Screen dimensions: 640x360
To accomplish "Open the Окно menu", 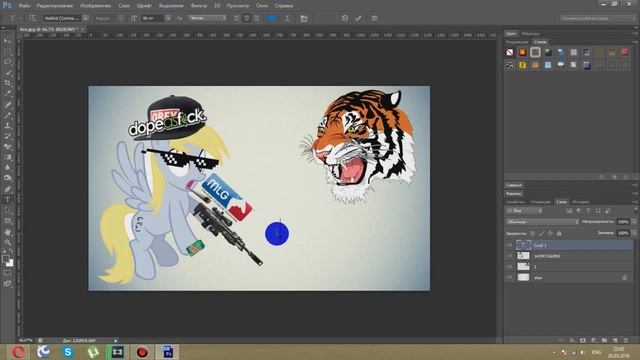I will [x=262, y=6].
